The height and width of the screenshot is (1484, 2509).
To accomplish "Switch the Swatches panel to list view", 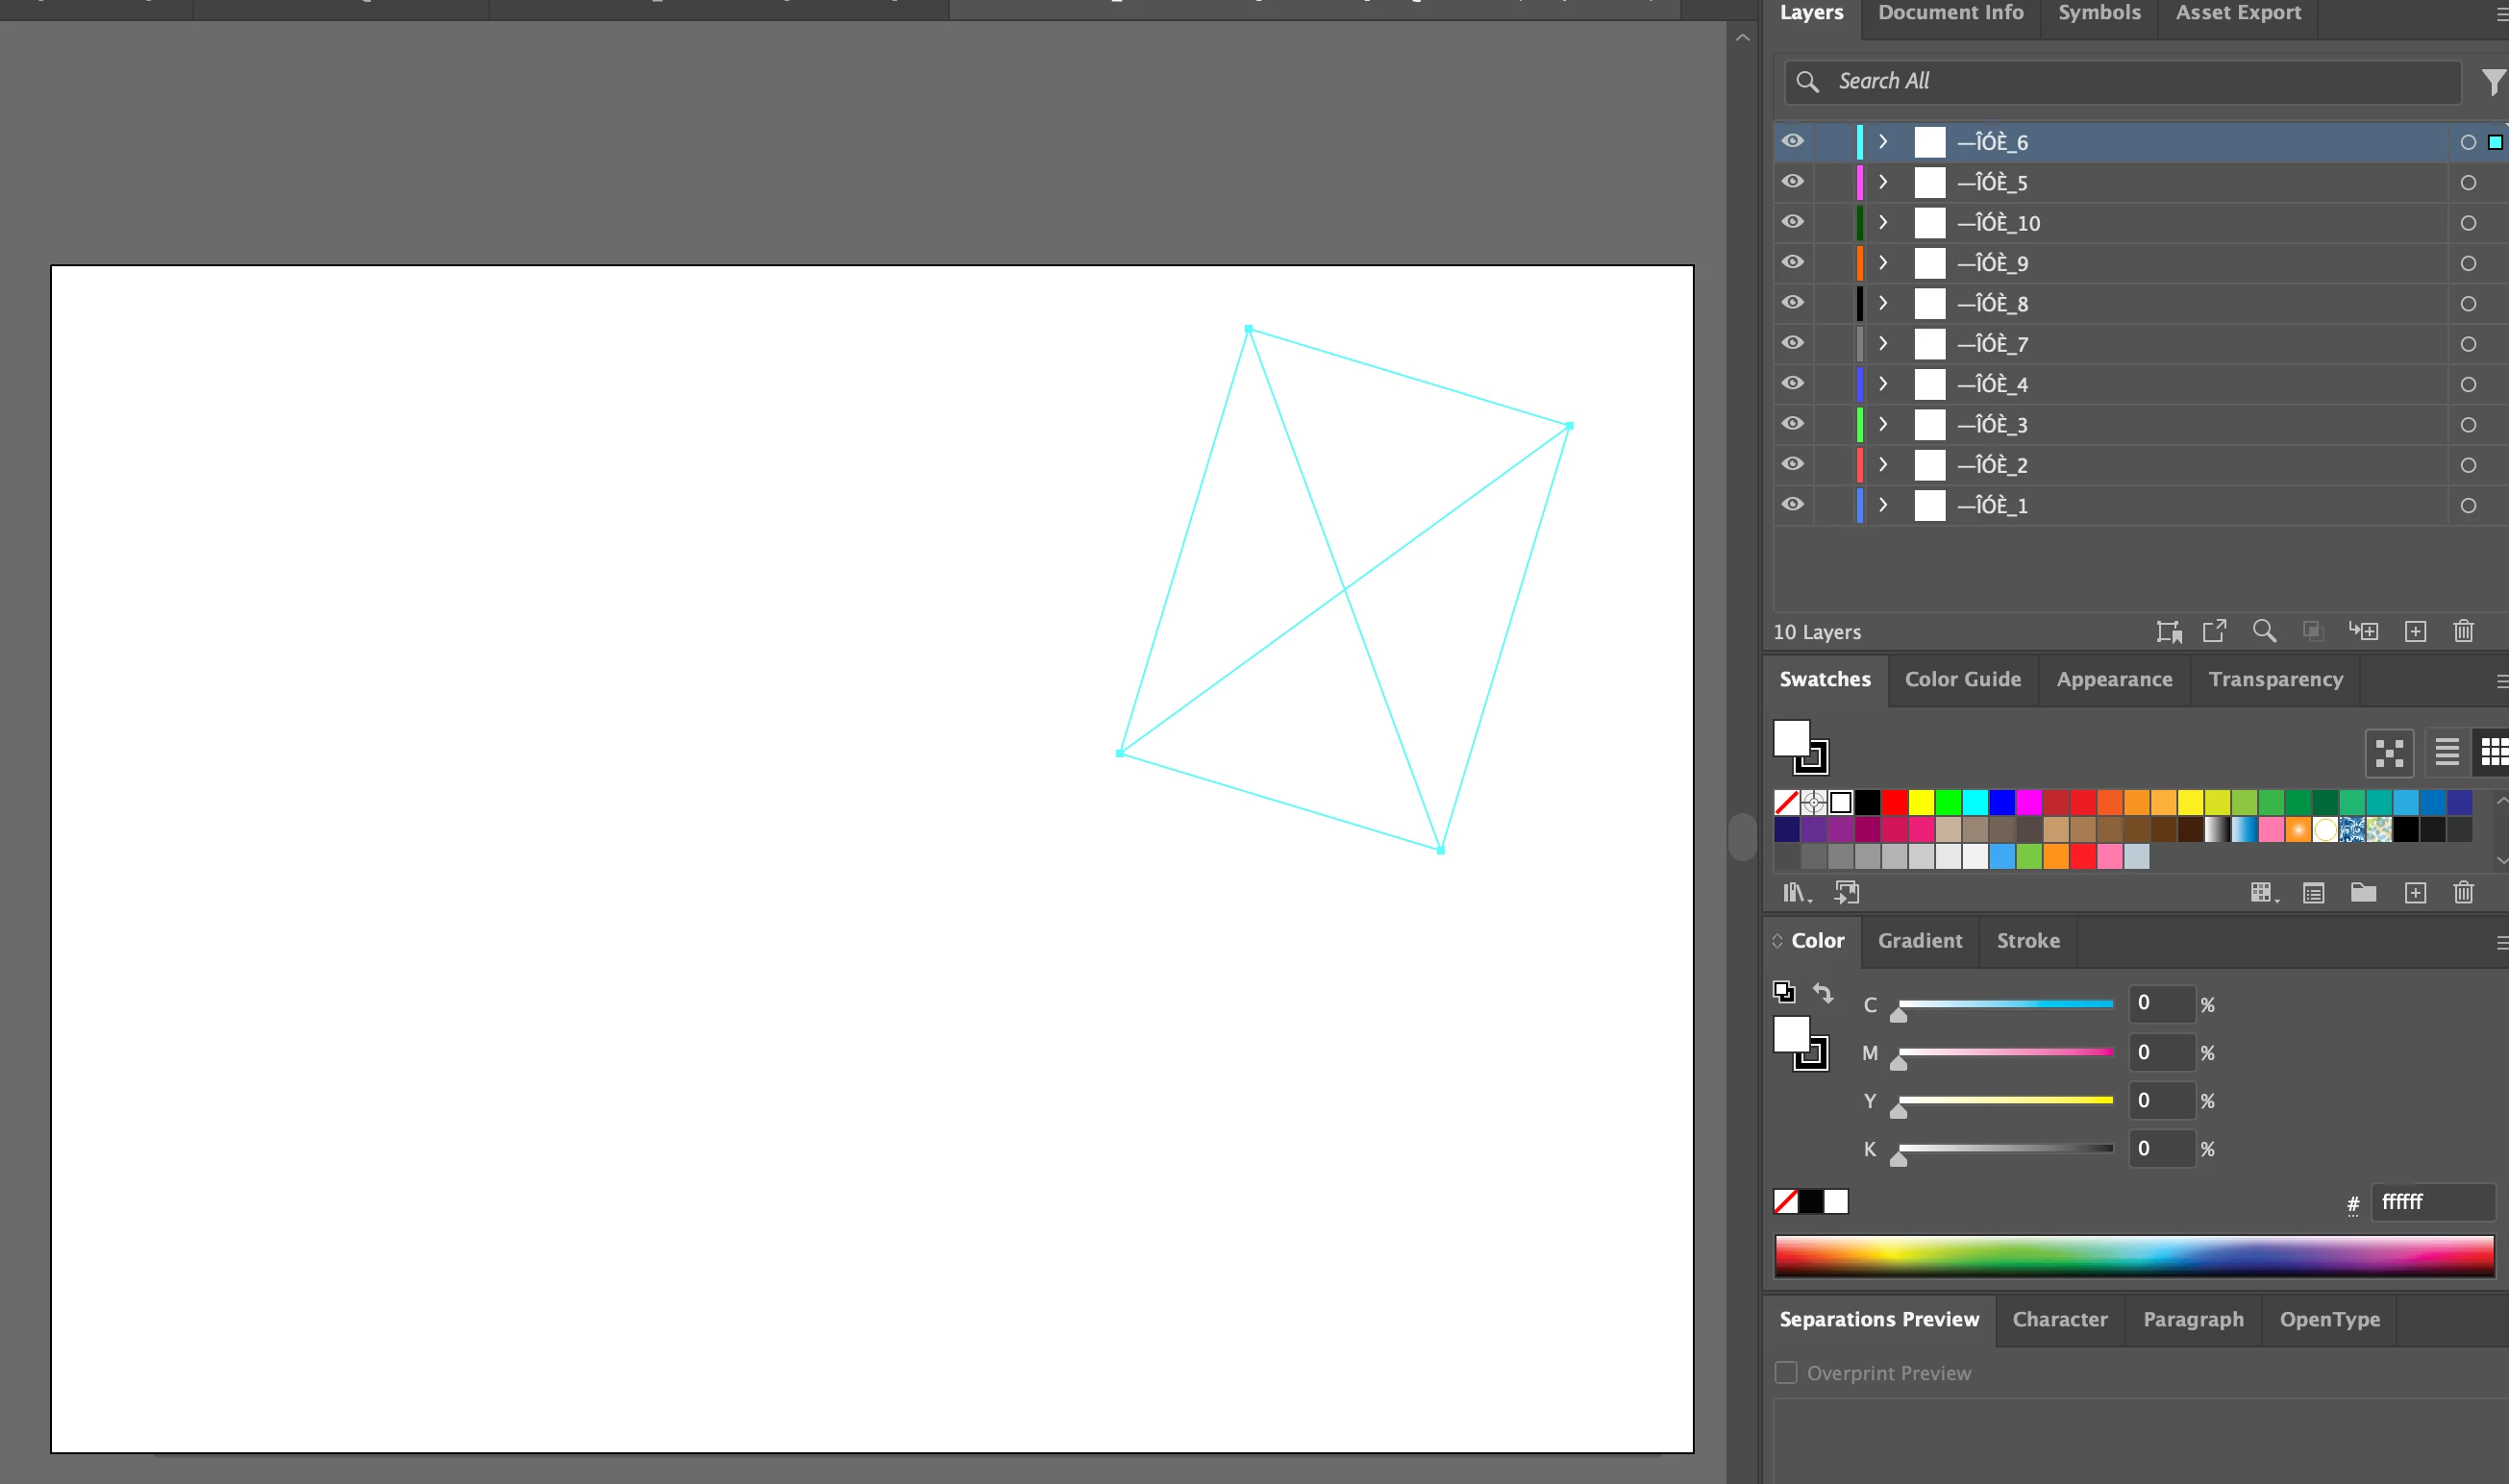I will (x=2447, y=751).
